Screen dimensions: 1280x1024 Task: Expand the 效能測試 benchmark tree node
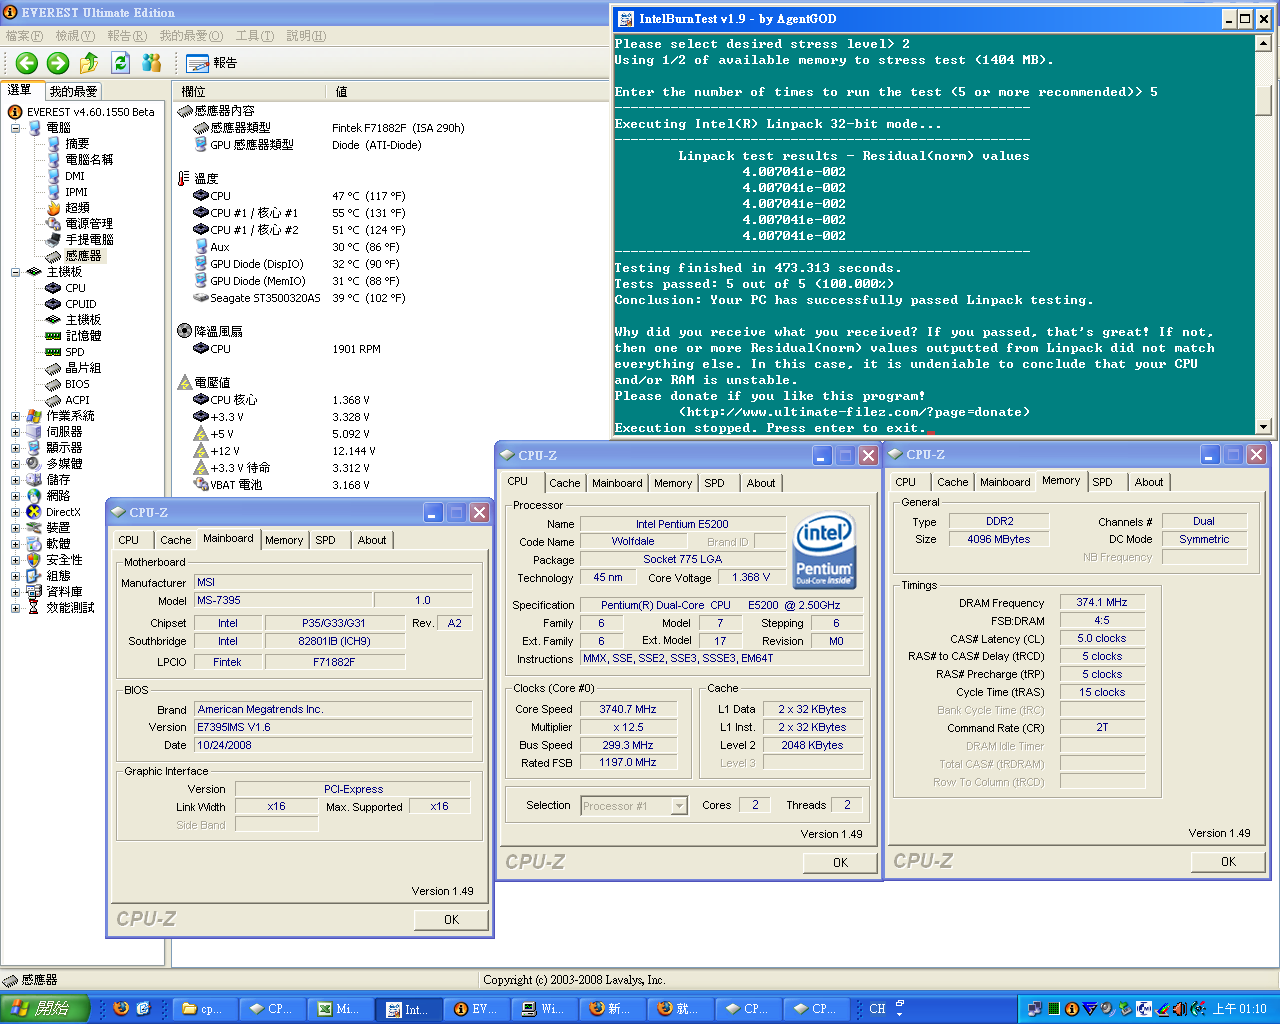click(x=15, y=608)
